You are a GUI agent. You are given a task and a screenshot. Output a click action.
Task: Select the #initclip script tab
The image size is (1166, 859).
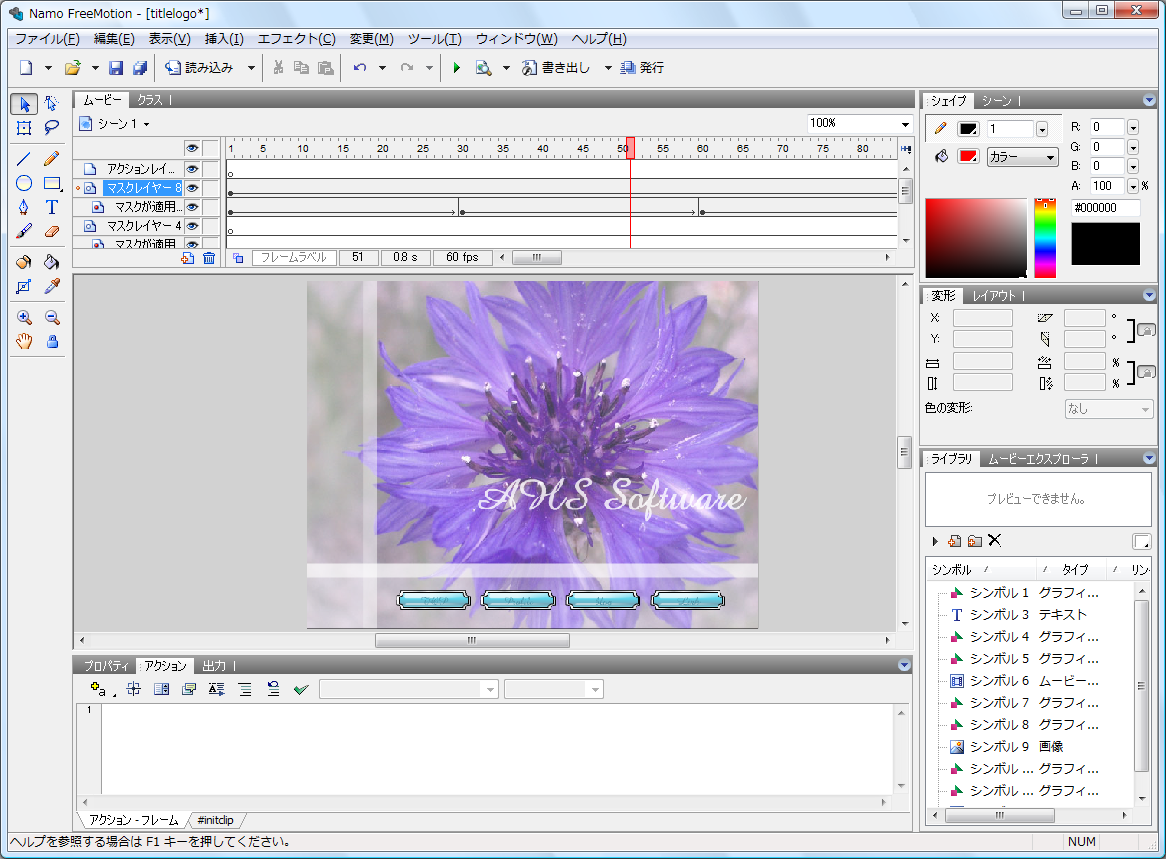tap(216, 820)
